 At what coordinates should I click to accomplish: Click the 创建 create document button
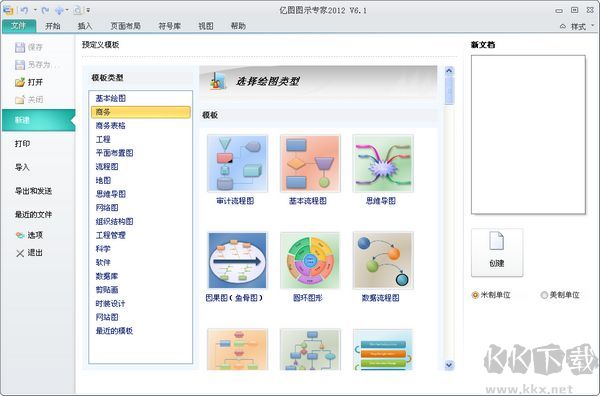(x=497, y=253)
